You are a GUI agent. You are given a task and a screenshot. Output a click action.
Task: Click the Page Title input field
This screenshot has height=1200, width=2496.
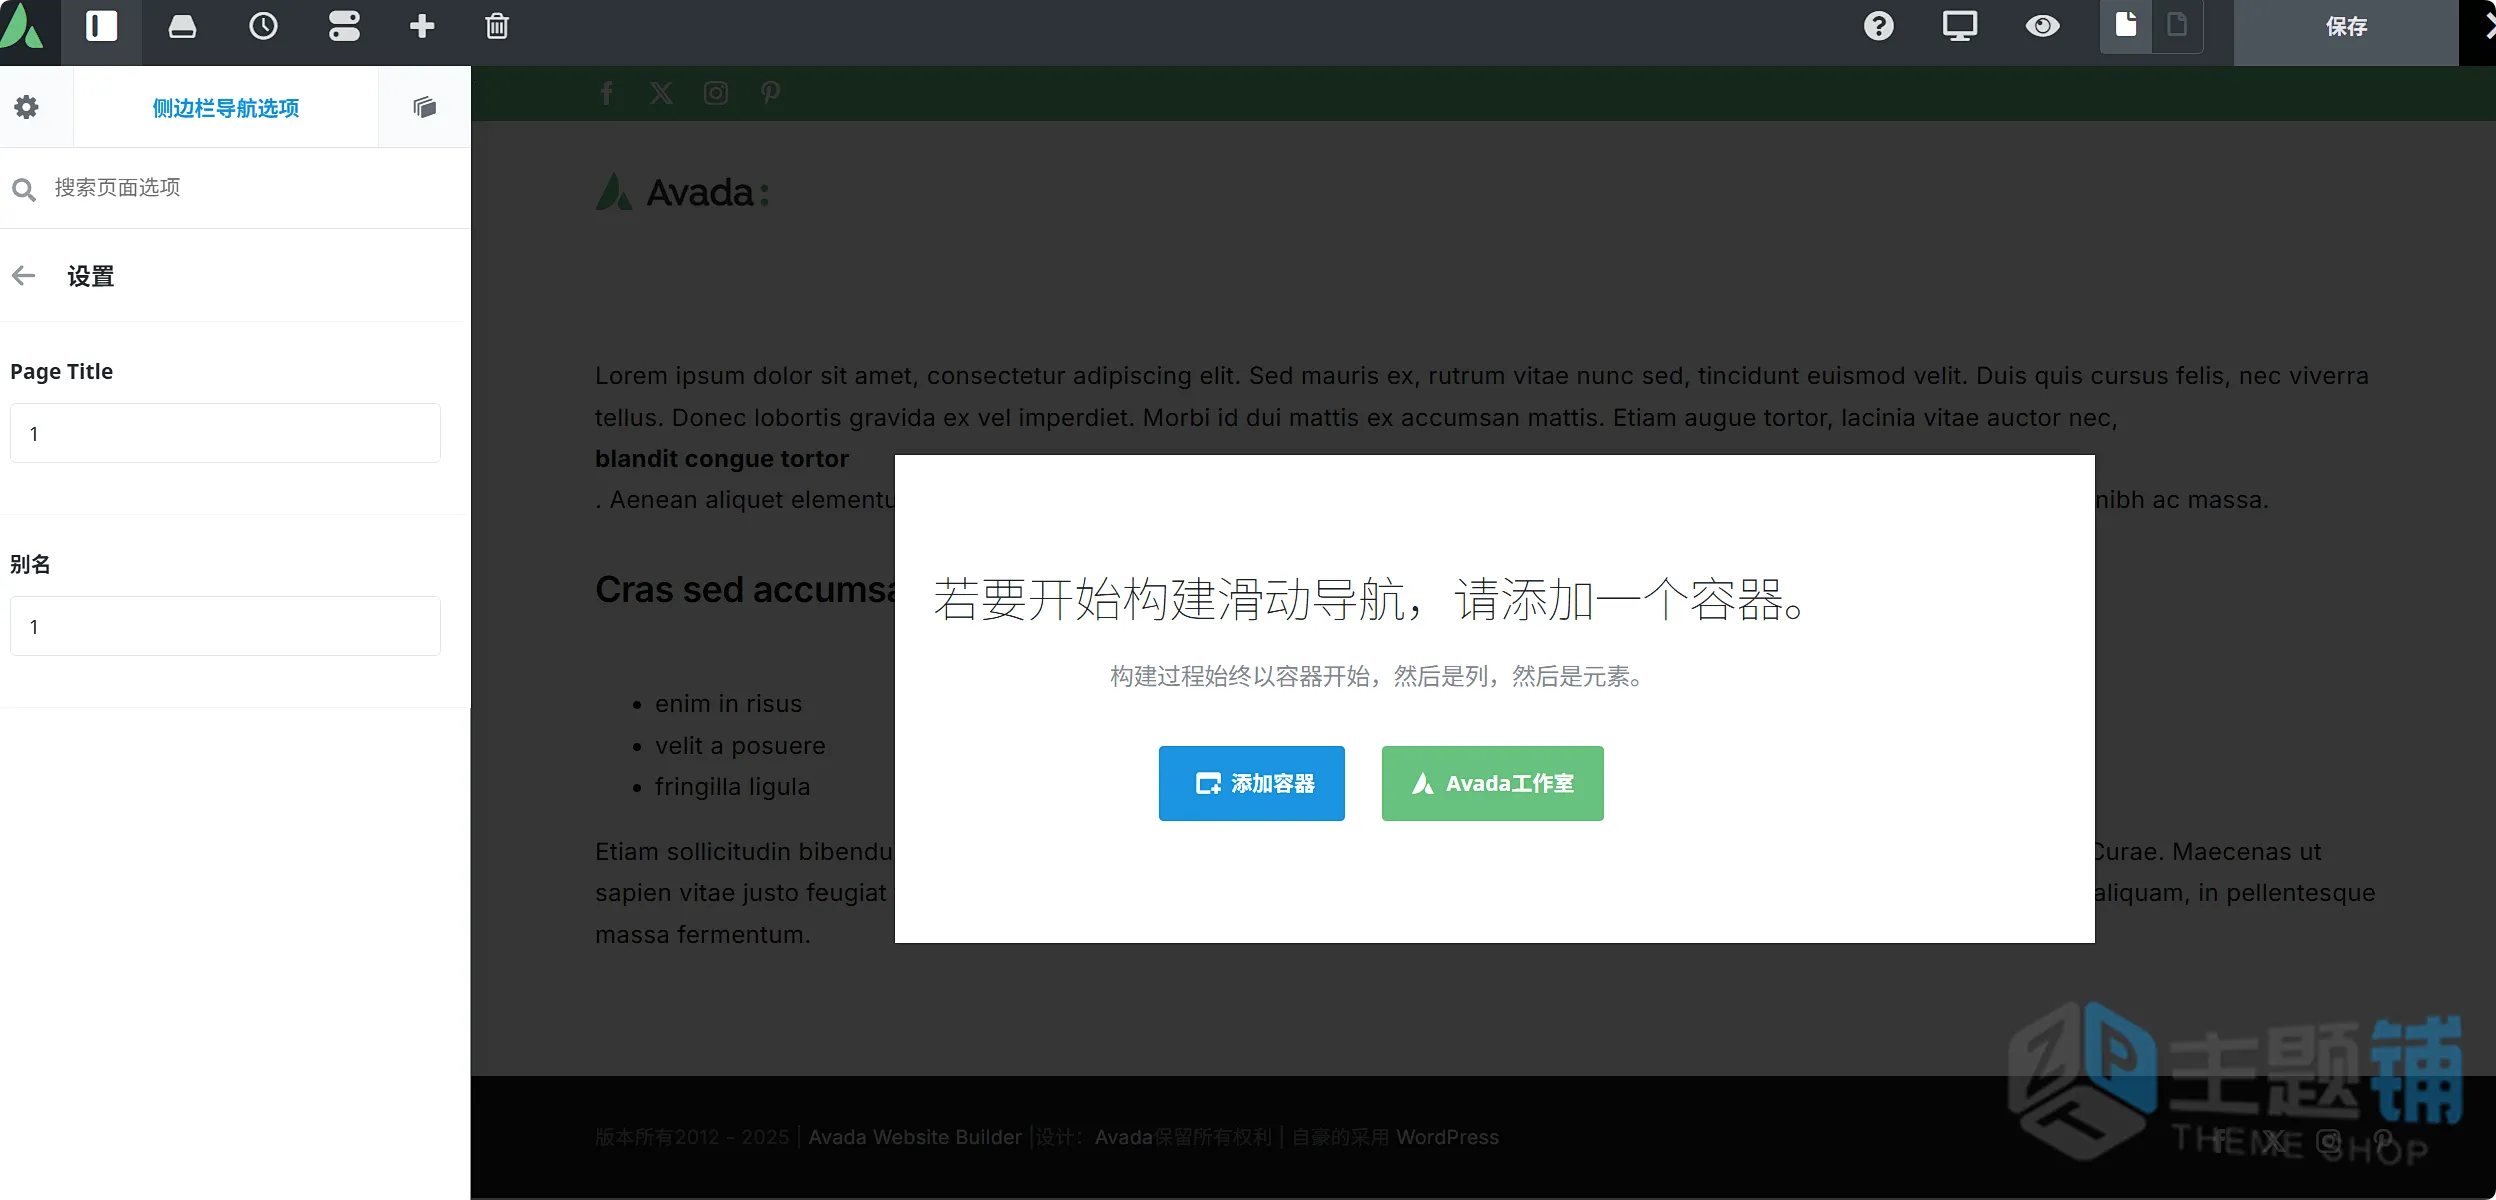(x=225, y=433)
